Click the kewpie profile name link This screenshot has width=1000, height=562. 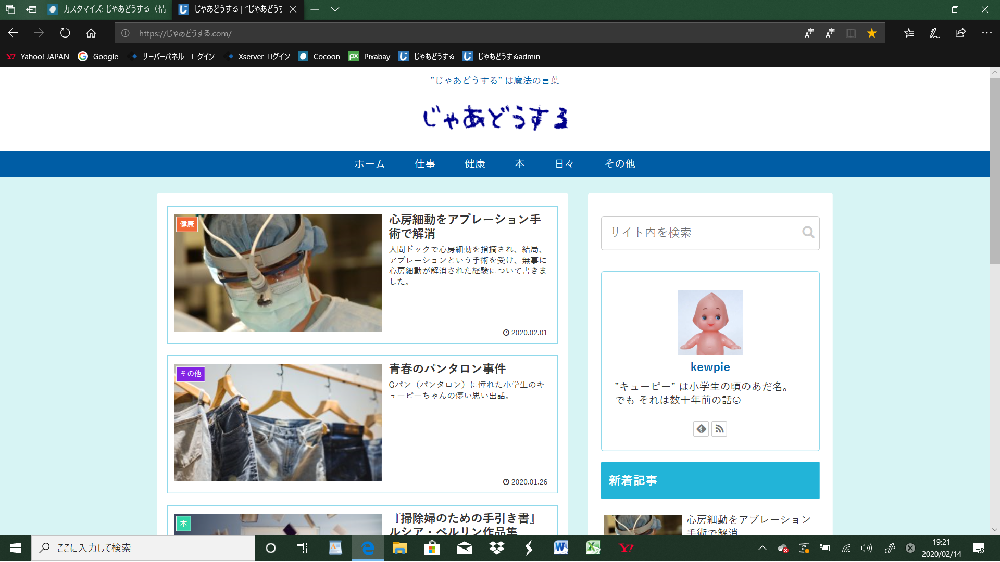tap(710, 368)
